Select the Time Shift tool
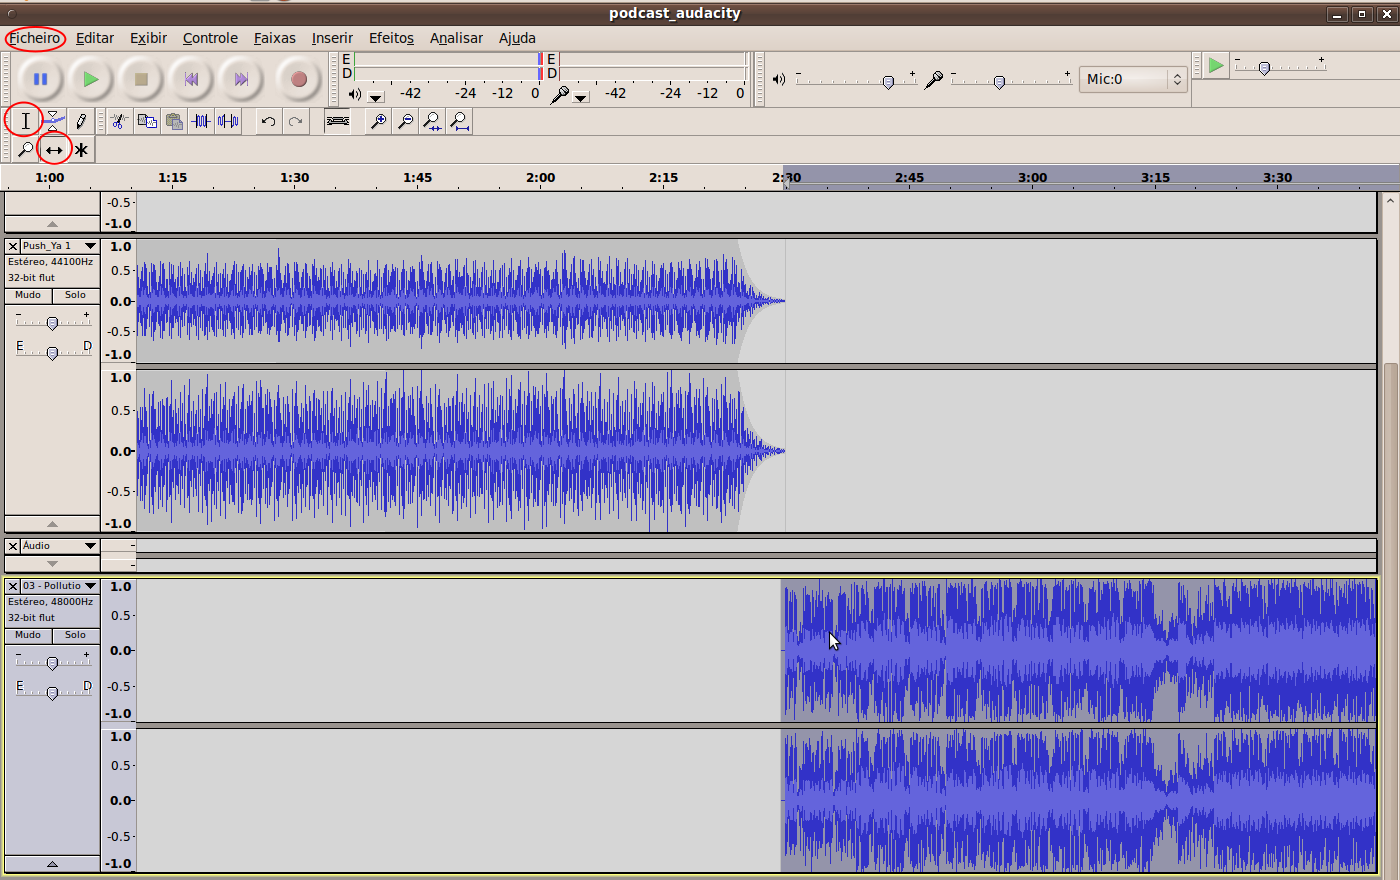Viewport: 1400px width, 880px height. (x=54, y=150)
